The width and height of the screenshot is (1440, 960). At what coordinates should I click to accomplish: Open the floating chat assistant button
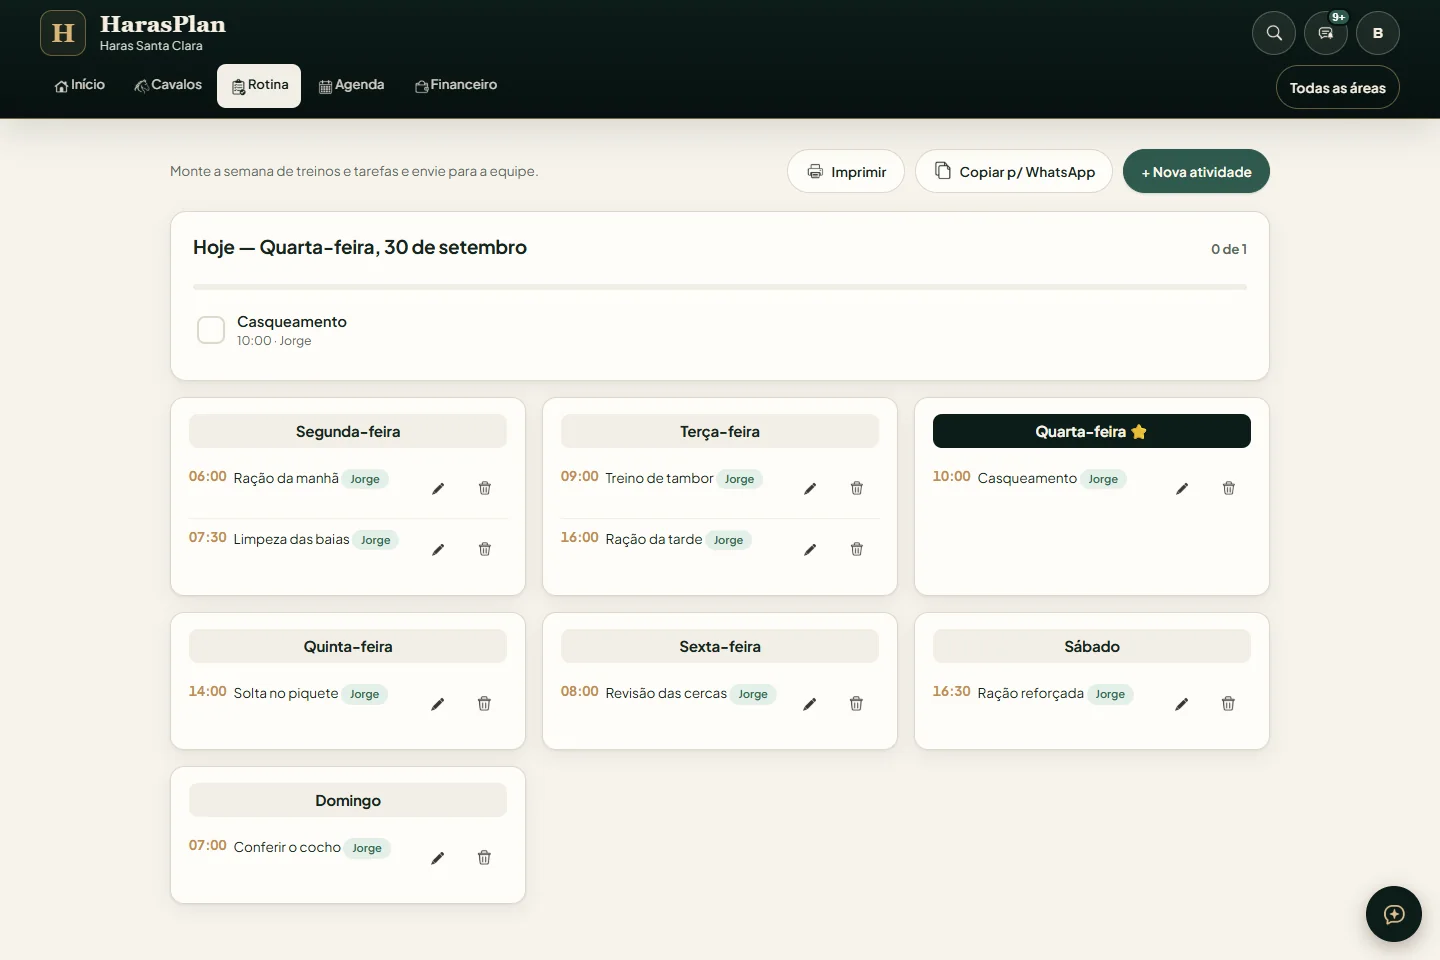pos(1394,914)
